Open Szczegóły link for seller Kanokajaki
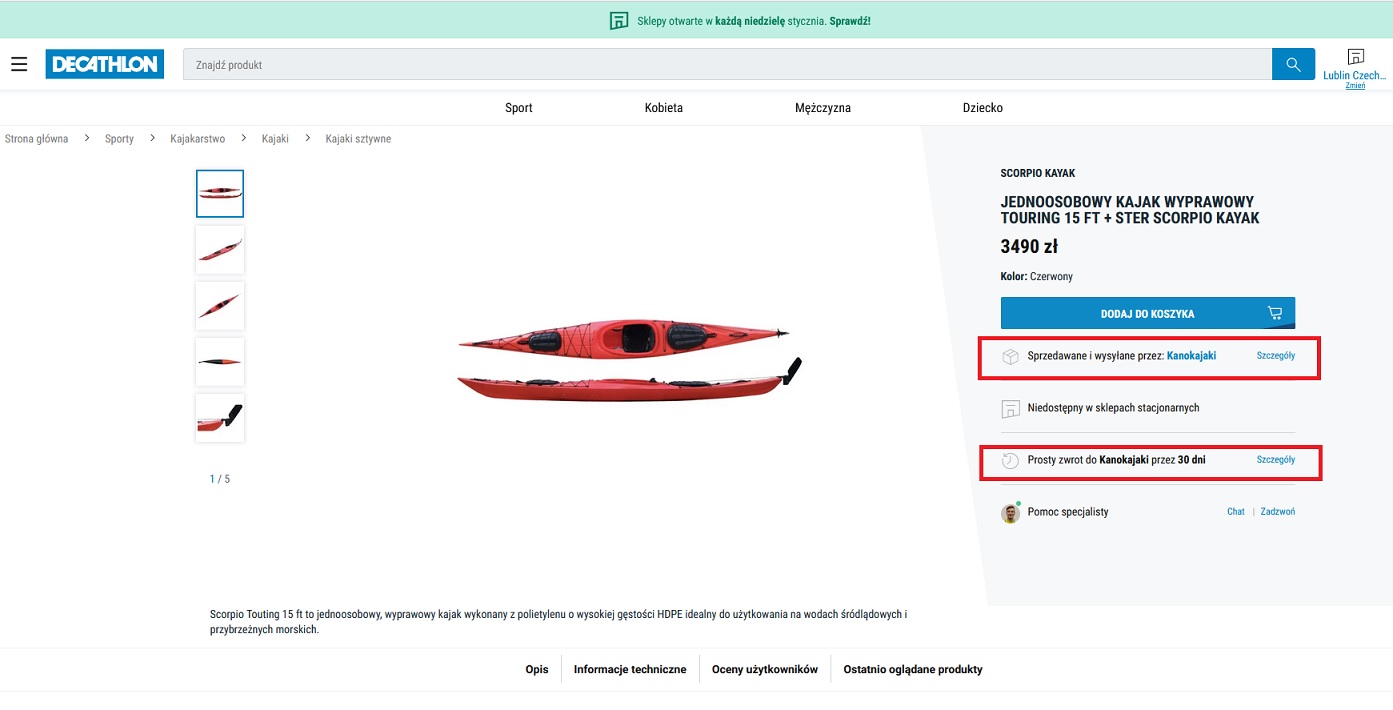 pos(1275,356)
